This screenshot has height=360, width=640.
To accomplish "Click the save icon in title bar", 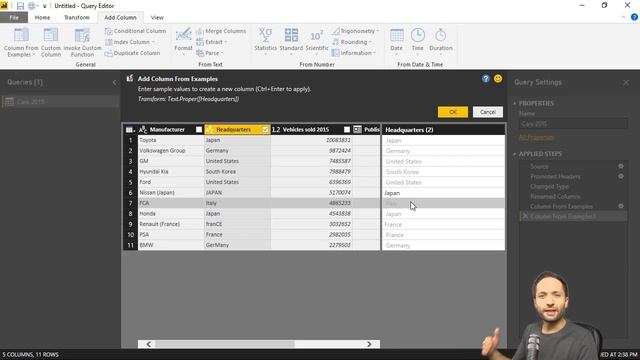I will [x=20, y=6].
